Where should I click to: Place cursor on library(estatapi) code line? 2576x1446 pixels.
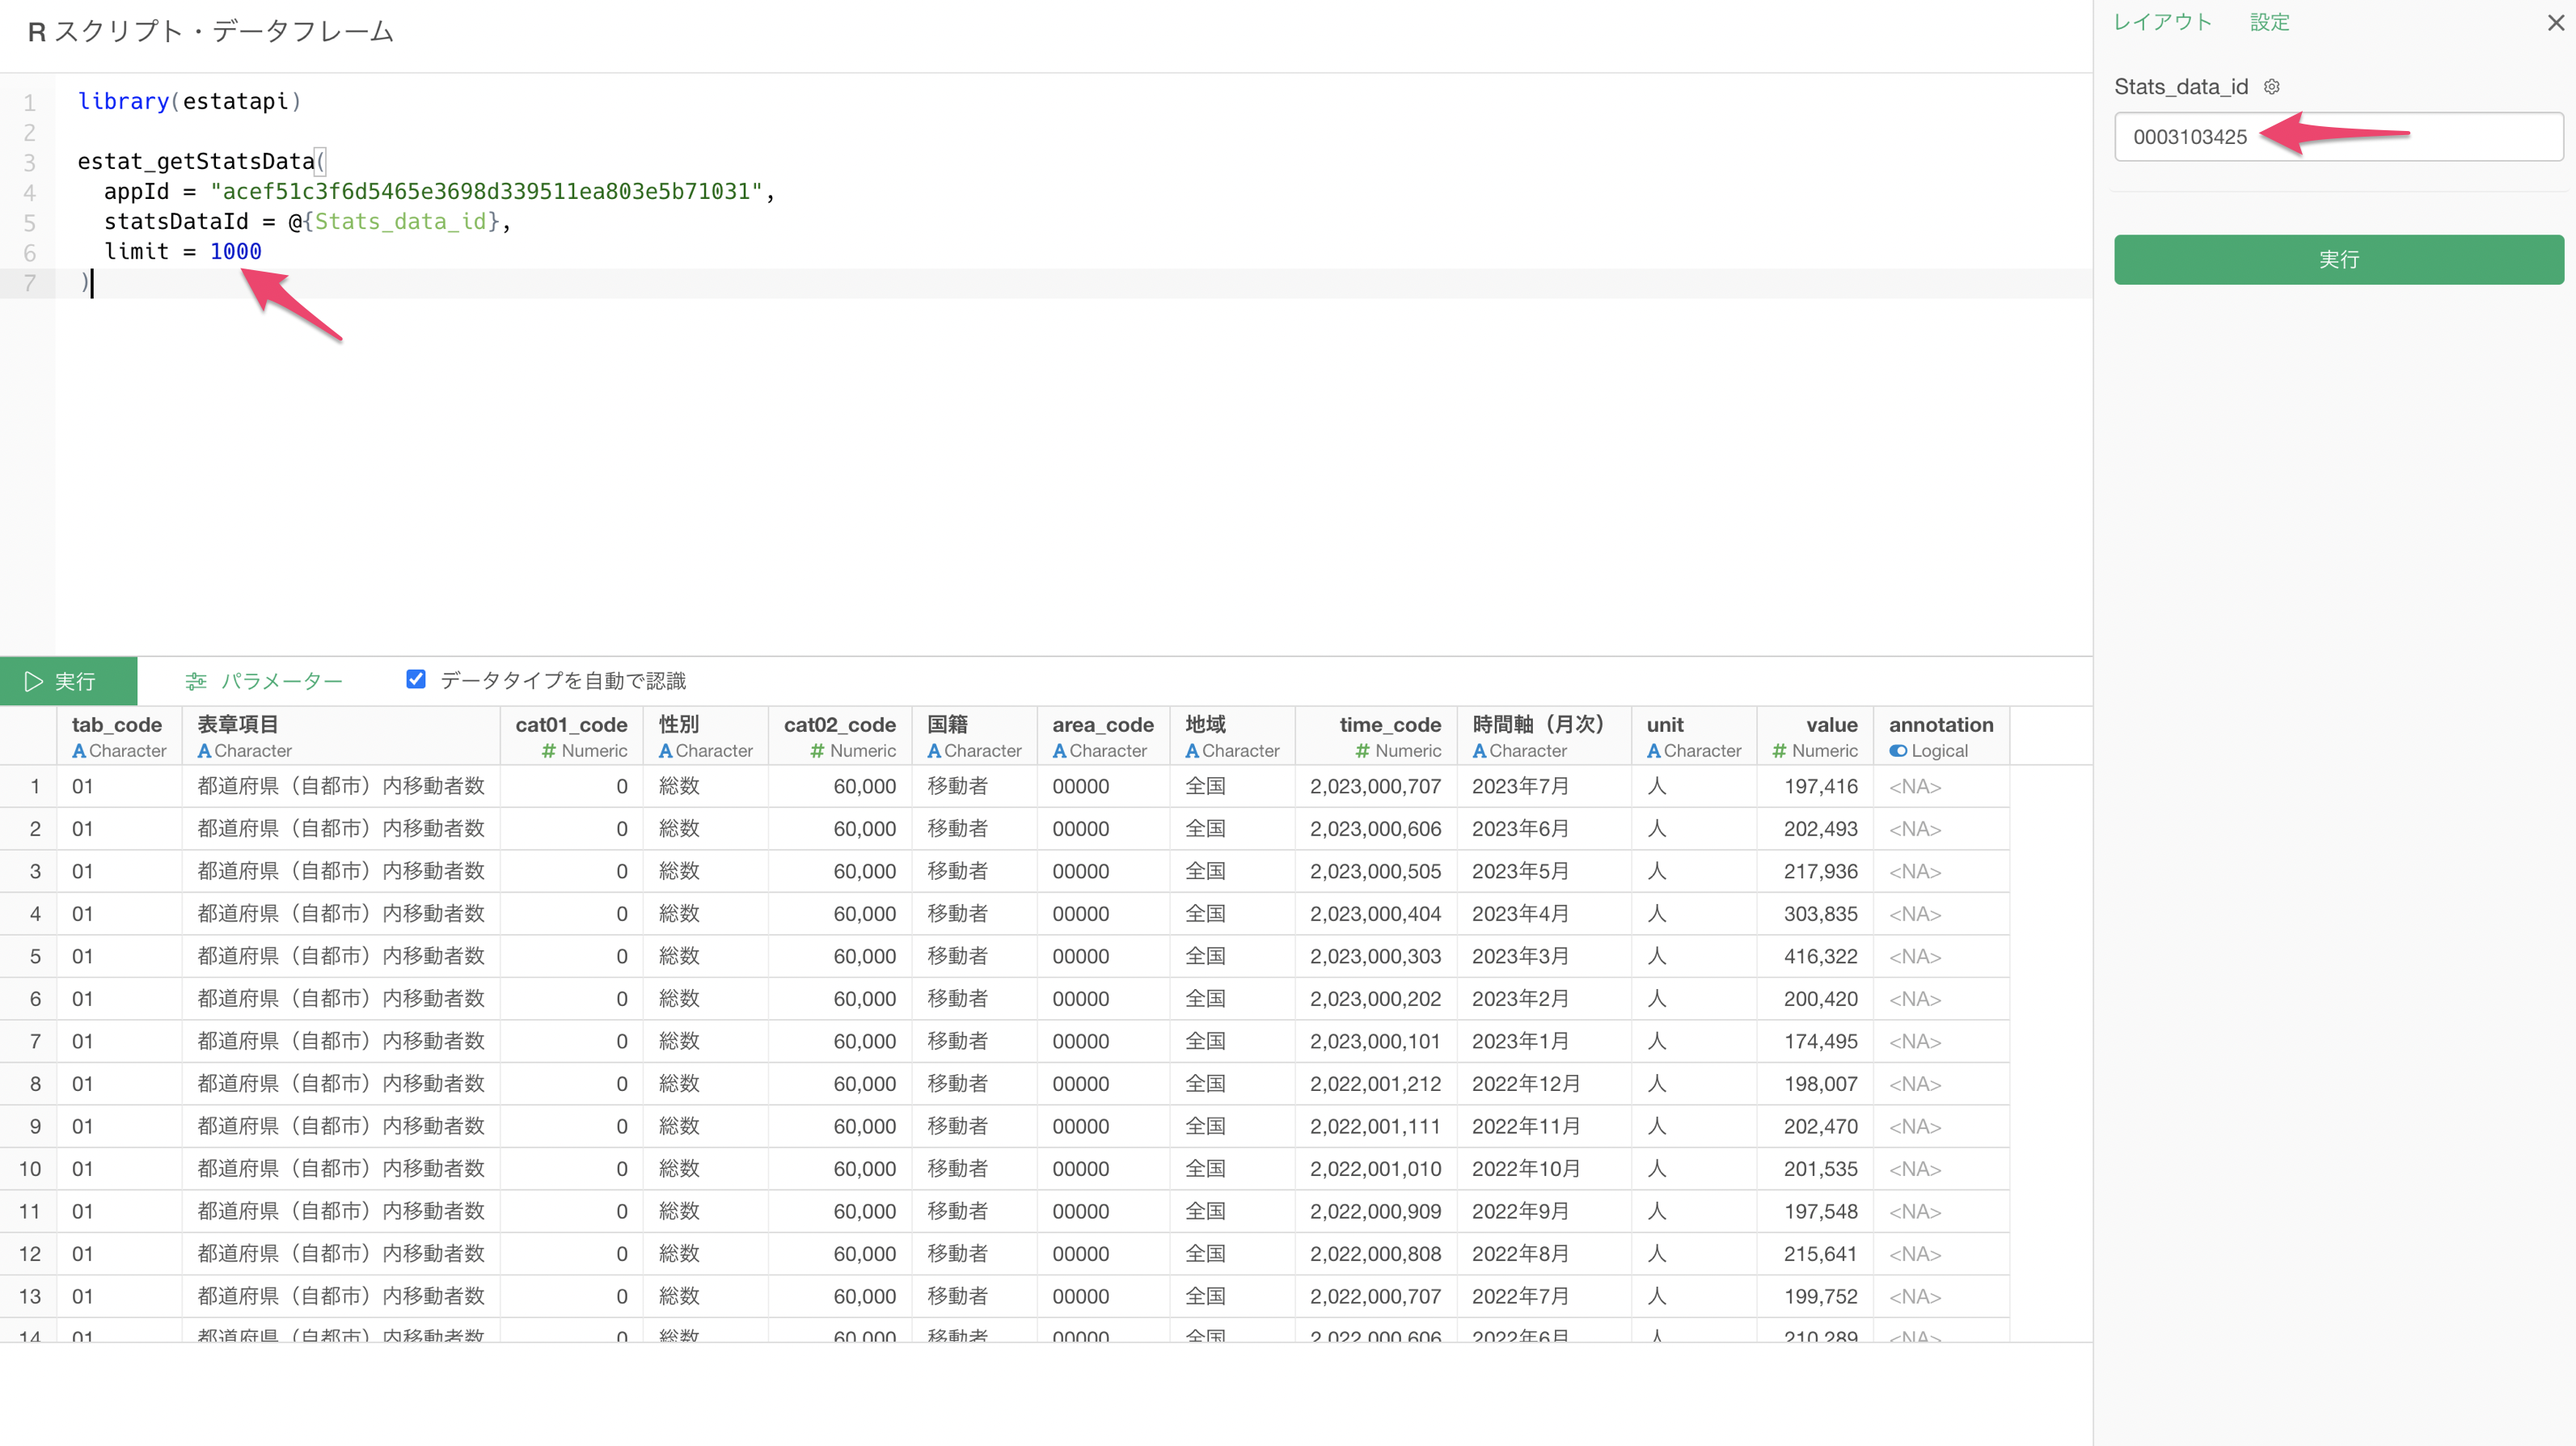click(x=189, y=101)
